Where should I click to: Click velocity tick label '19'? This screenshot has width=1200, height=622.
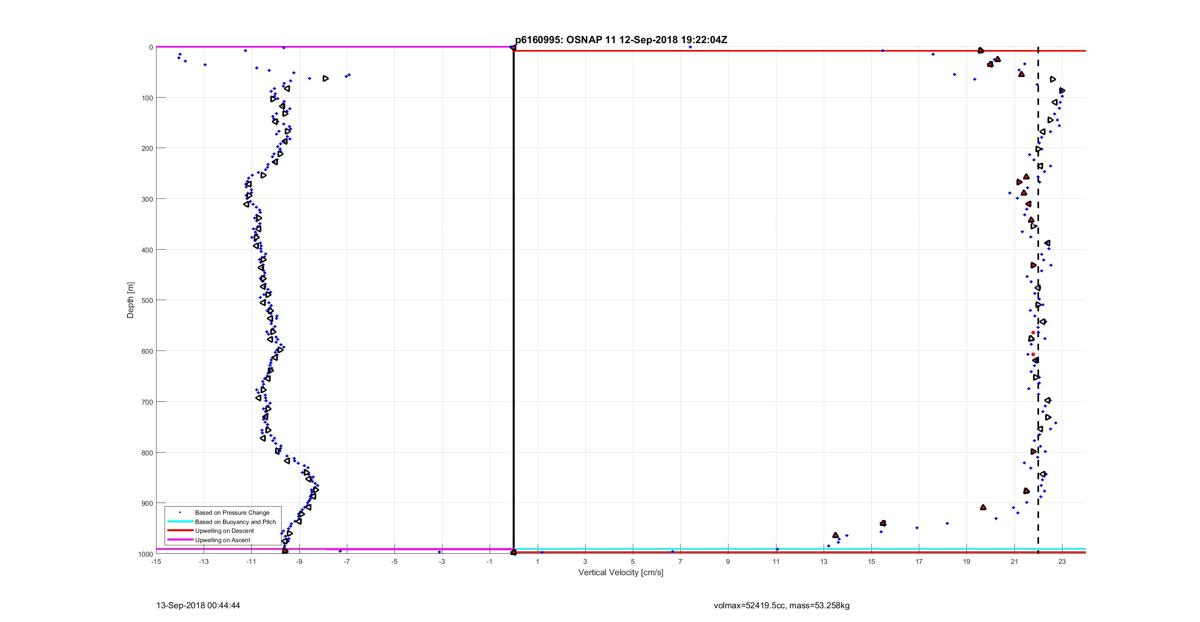point(967,562)
